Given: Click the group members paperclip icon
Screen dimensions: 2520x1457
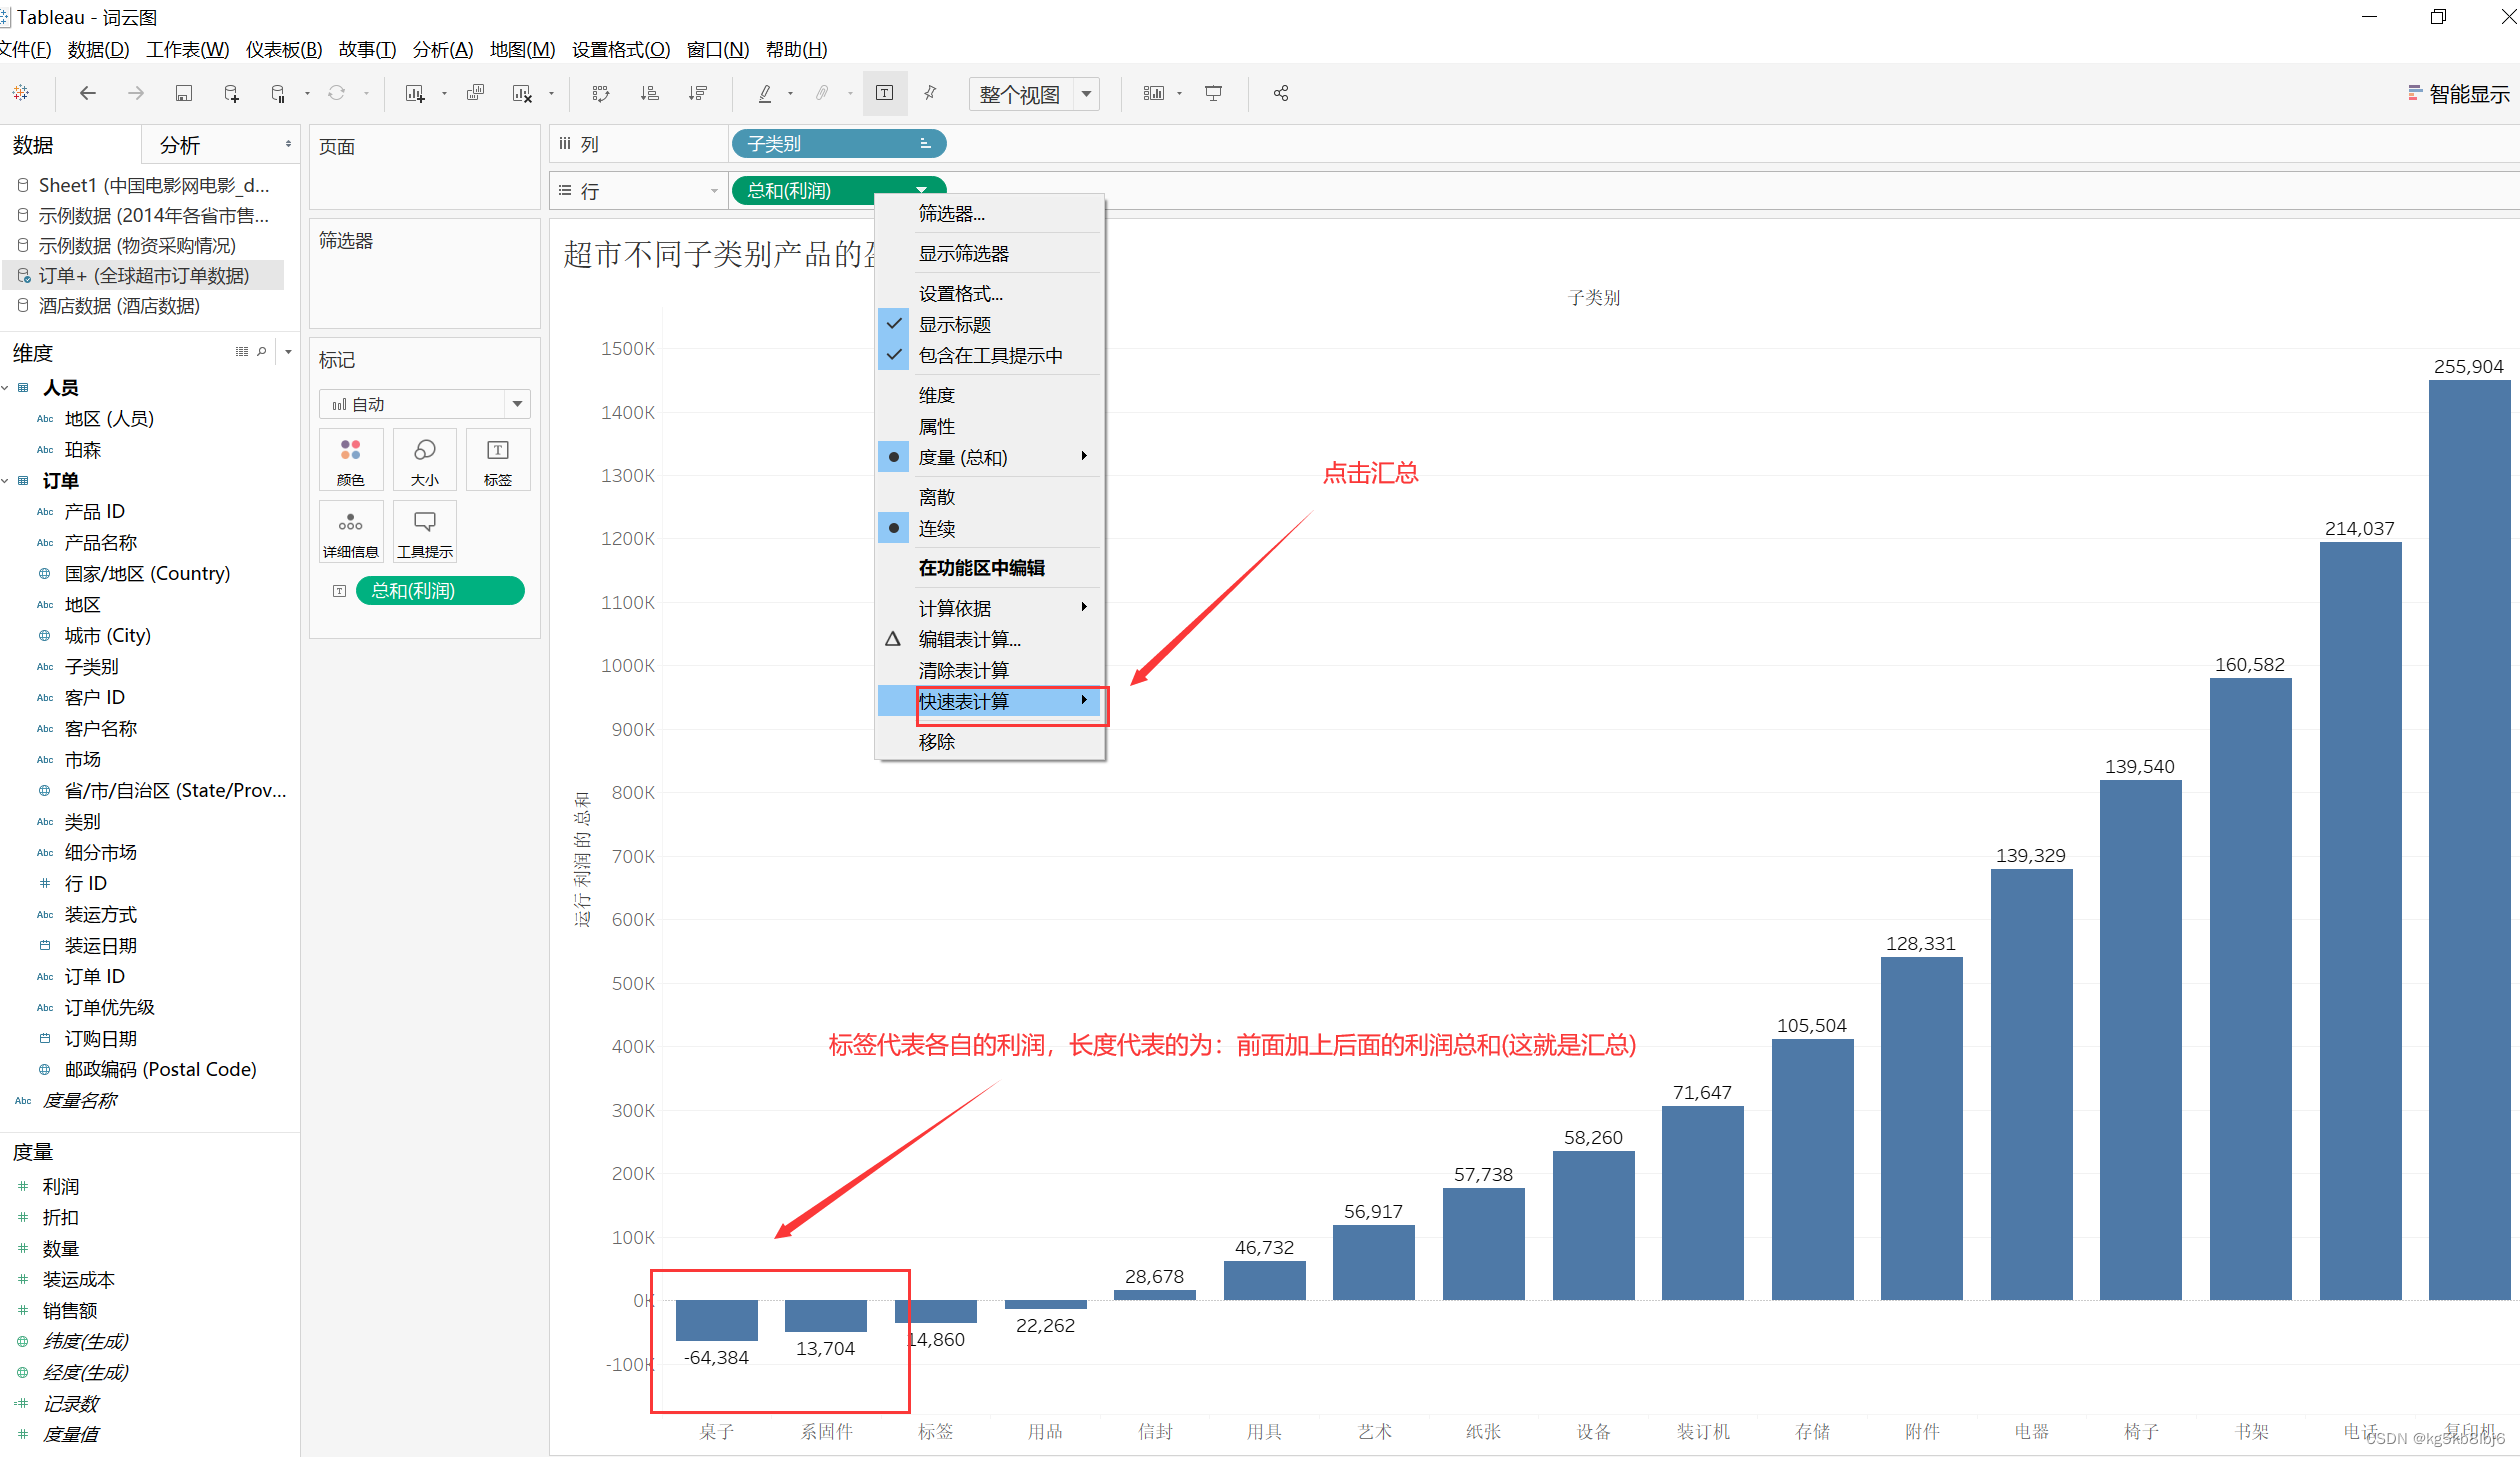Looking at the screenshot, I should [x=822, y=93].
